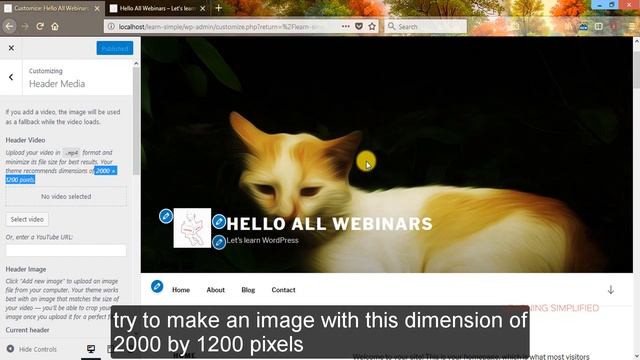Open a new browser tab

click(218, 8)
